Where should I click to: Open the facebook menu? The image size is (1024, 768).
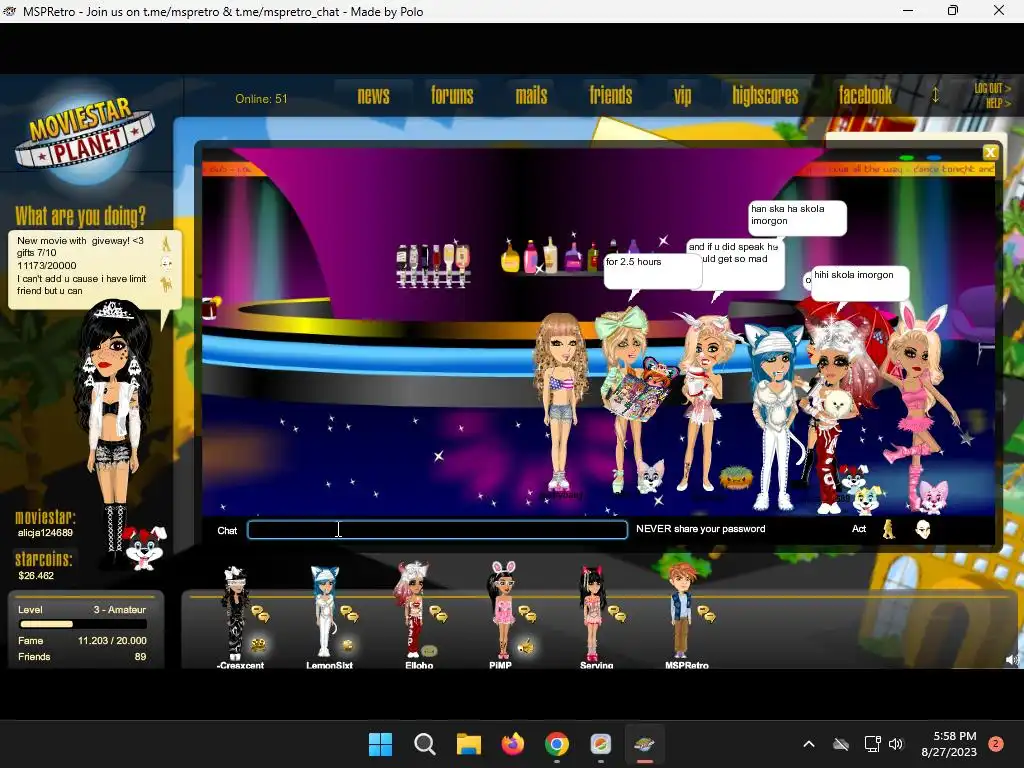(865, 96)
